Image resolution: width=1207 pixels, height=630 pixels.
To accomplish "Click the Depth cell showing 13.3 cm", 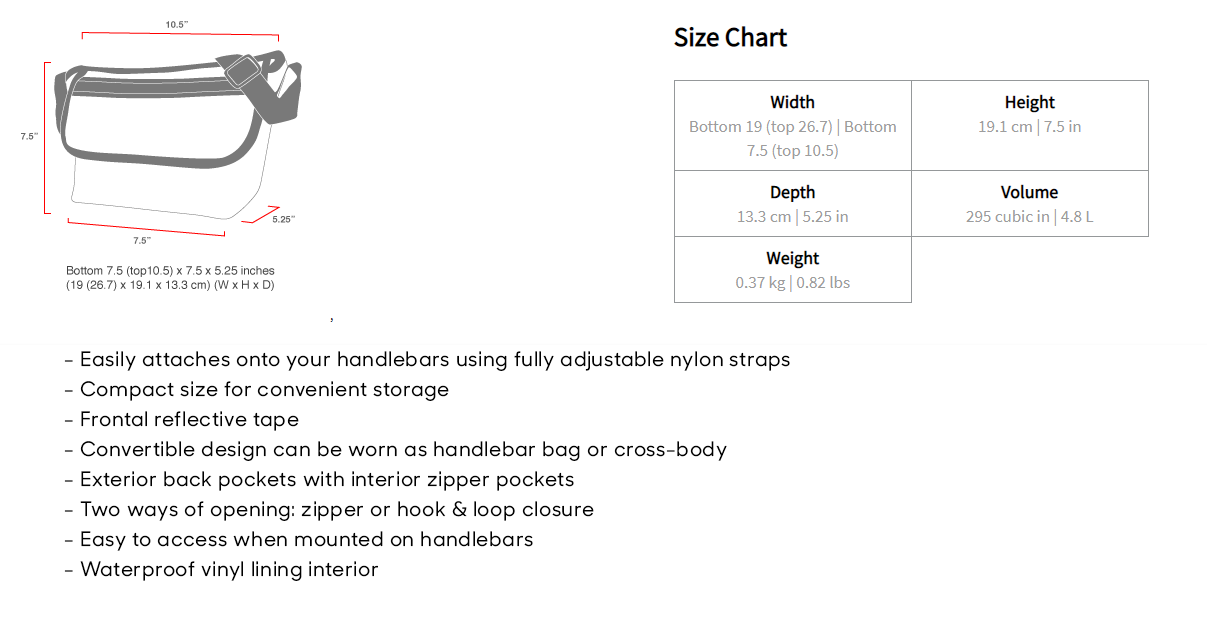I will [793, 204].
